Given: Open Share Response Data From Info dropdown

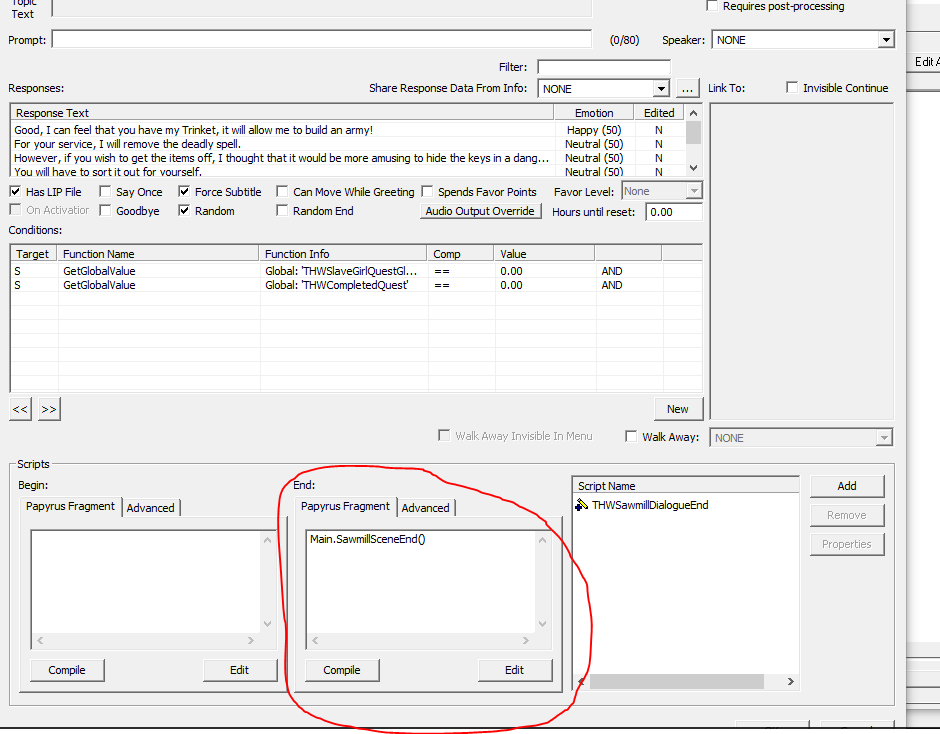Looking at the screenshot, I should coord(660,88).
